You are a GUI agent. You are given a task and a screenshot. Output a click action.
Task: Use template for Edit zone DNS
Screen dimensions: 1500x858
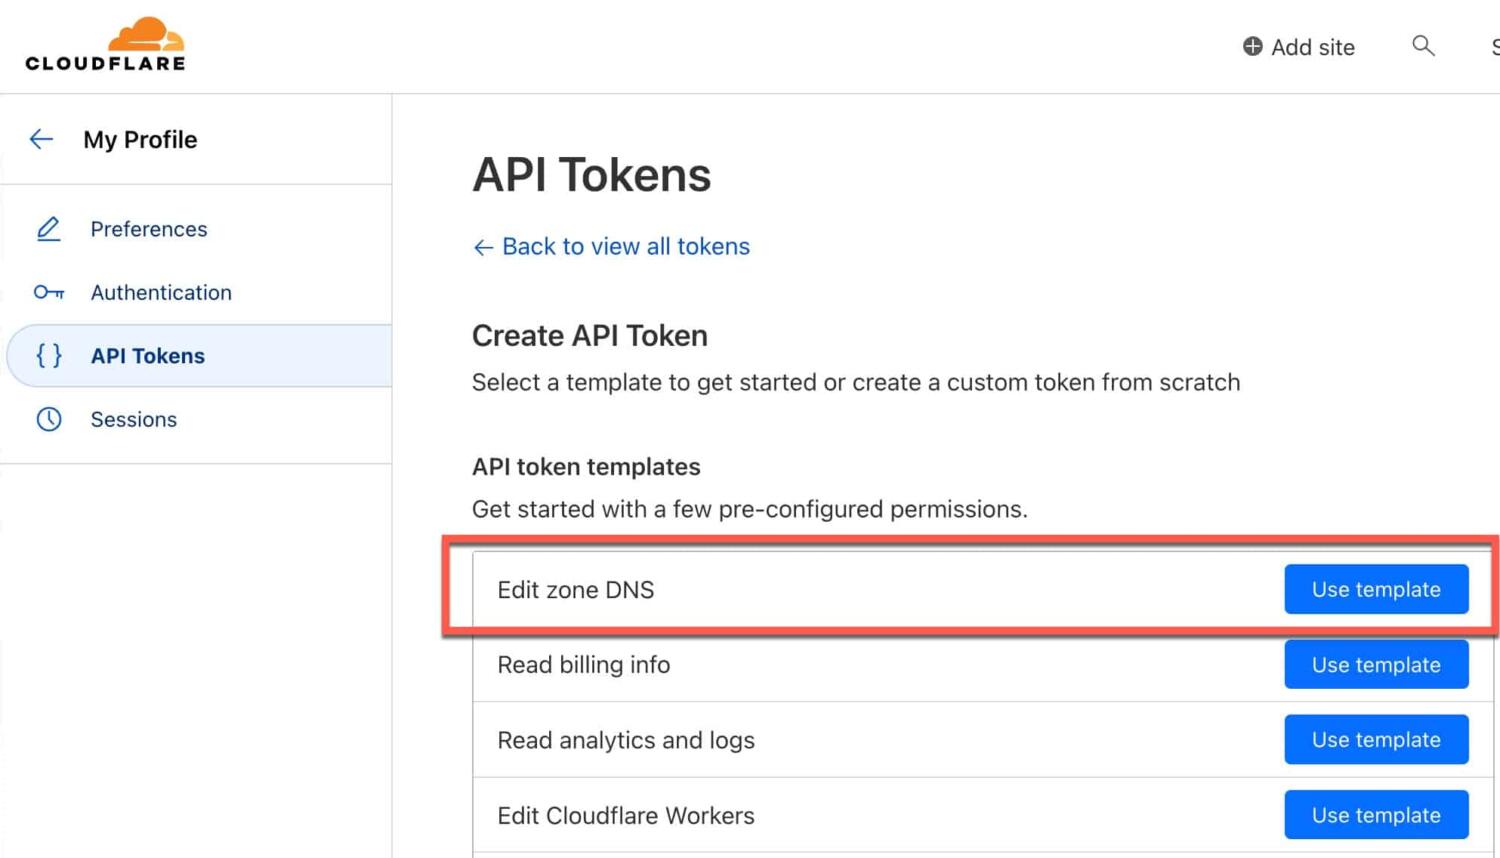pos(1376,589)
